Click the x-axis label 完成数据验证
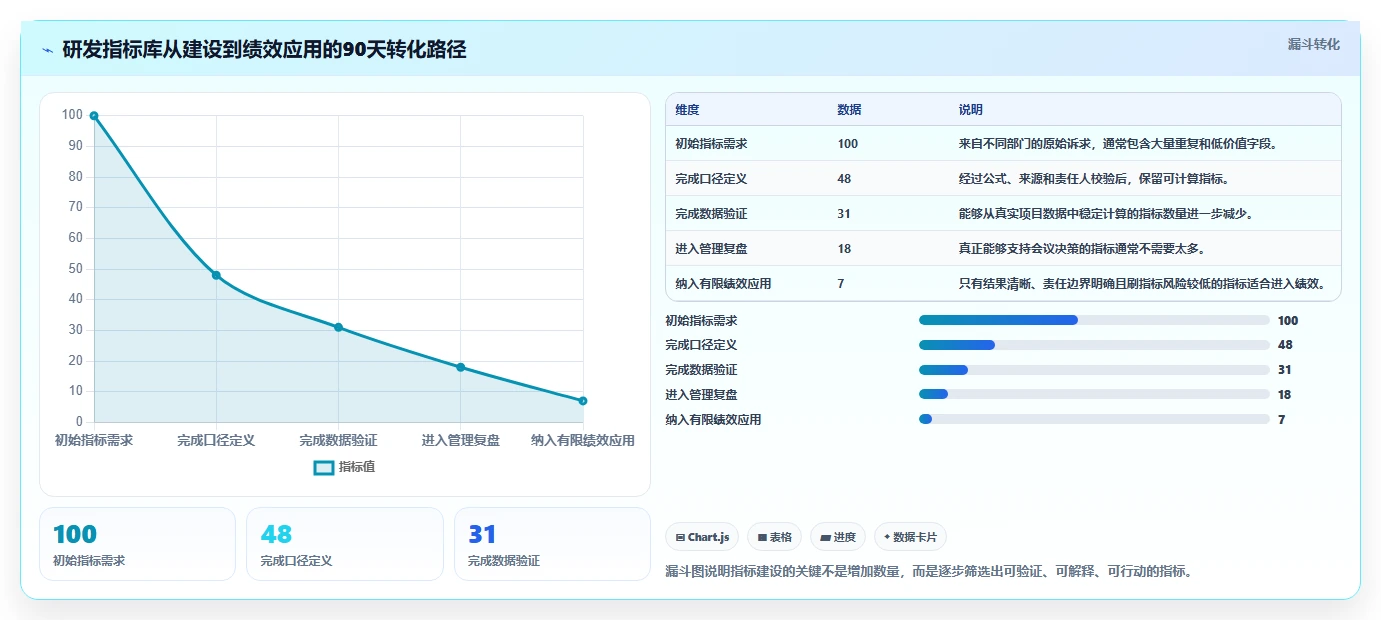The image size is (1381, 620). (x=338, y=440)
